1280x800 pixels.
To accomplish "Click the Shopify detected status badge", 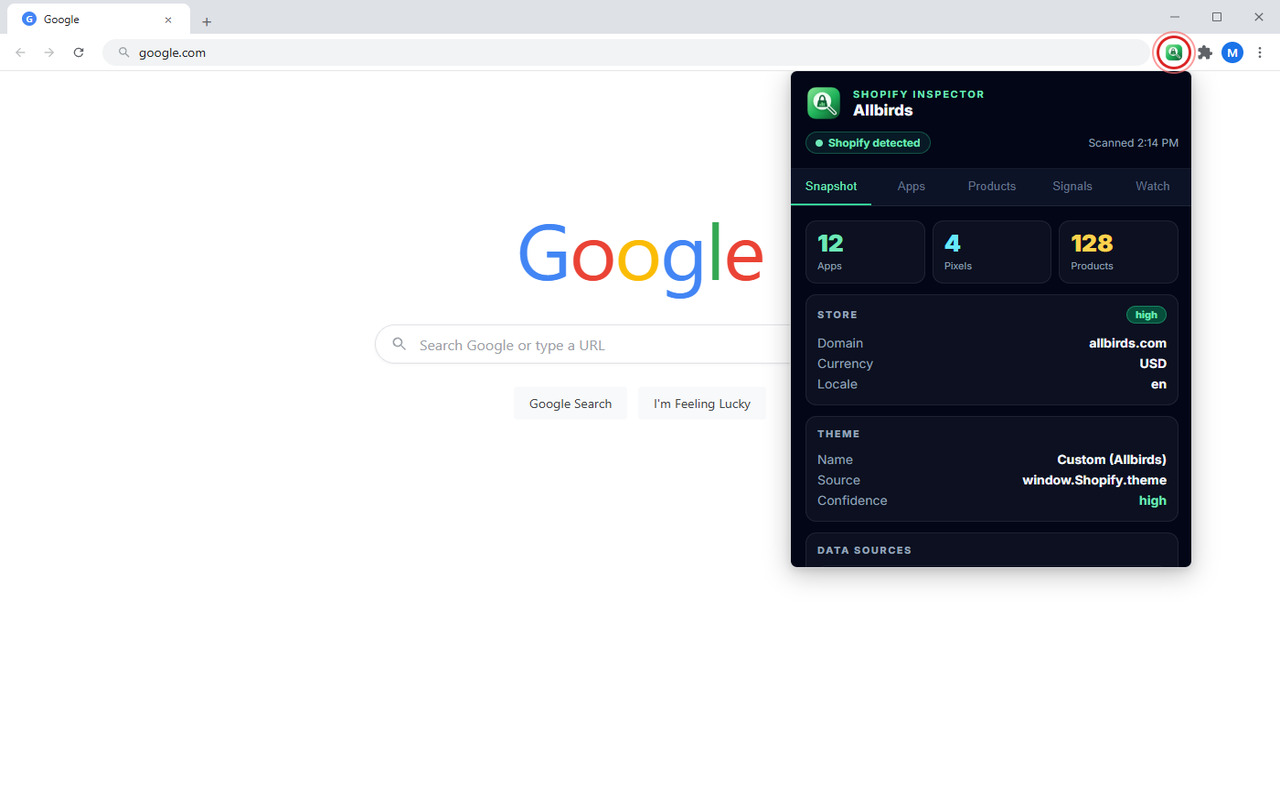I will click(x=868, y=143).
